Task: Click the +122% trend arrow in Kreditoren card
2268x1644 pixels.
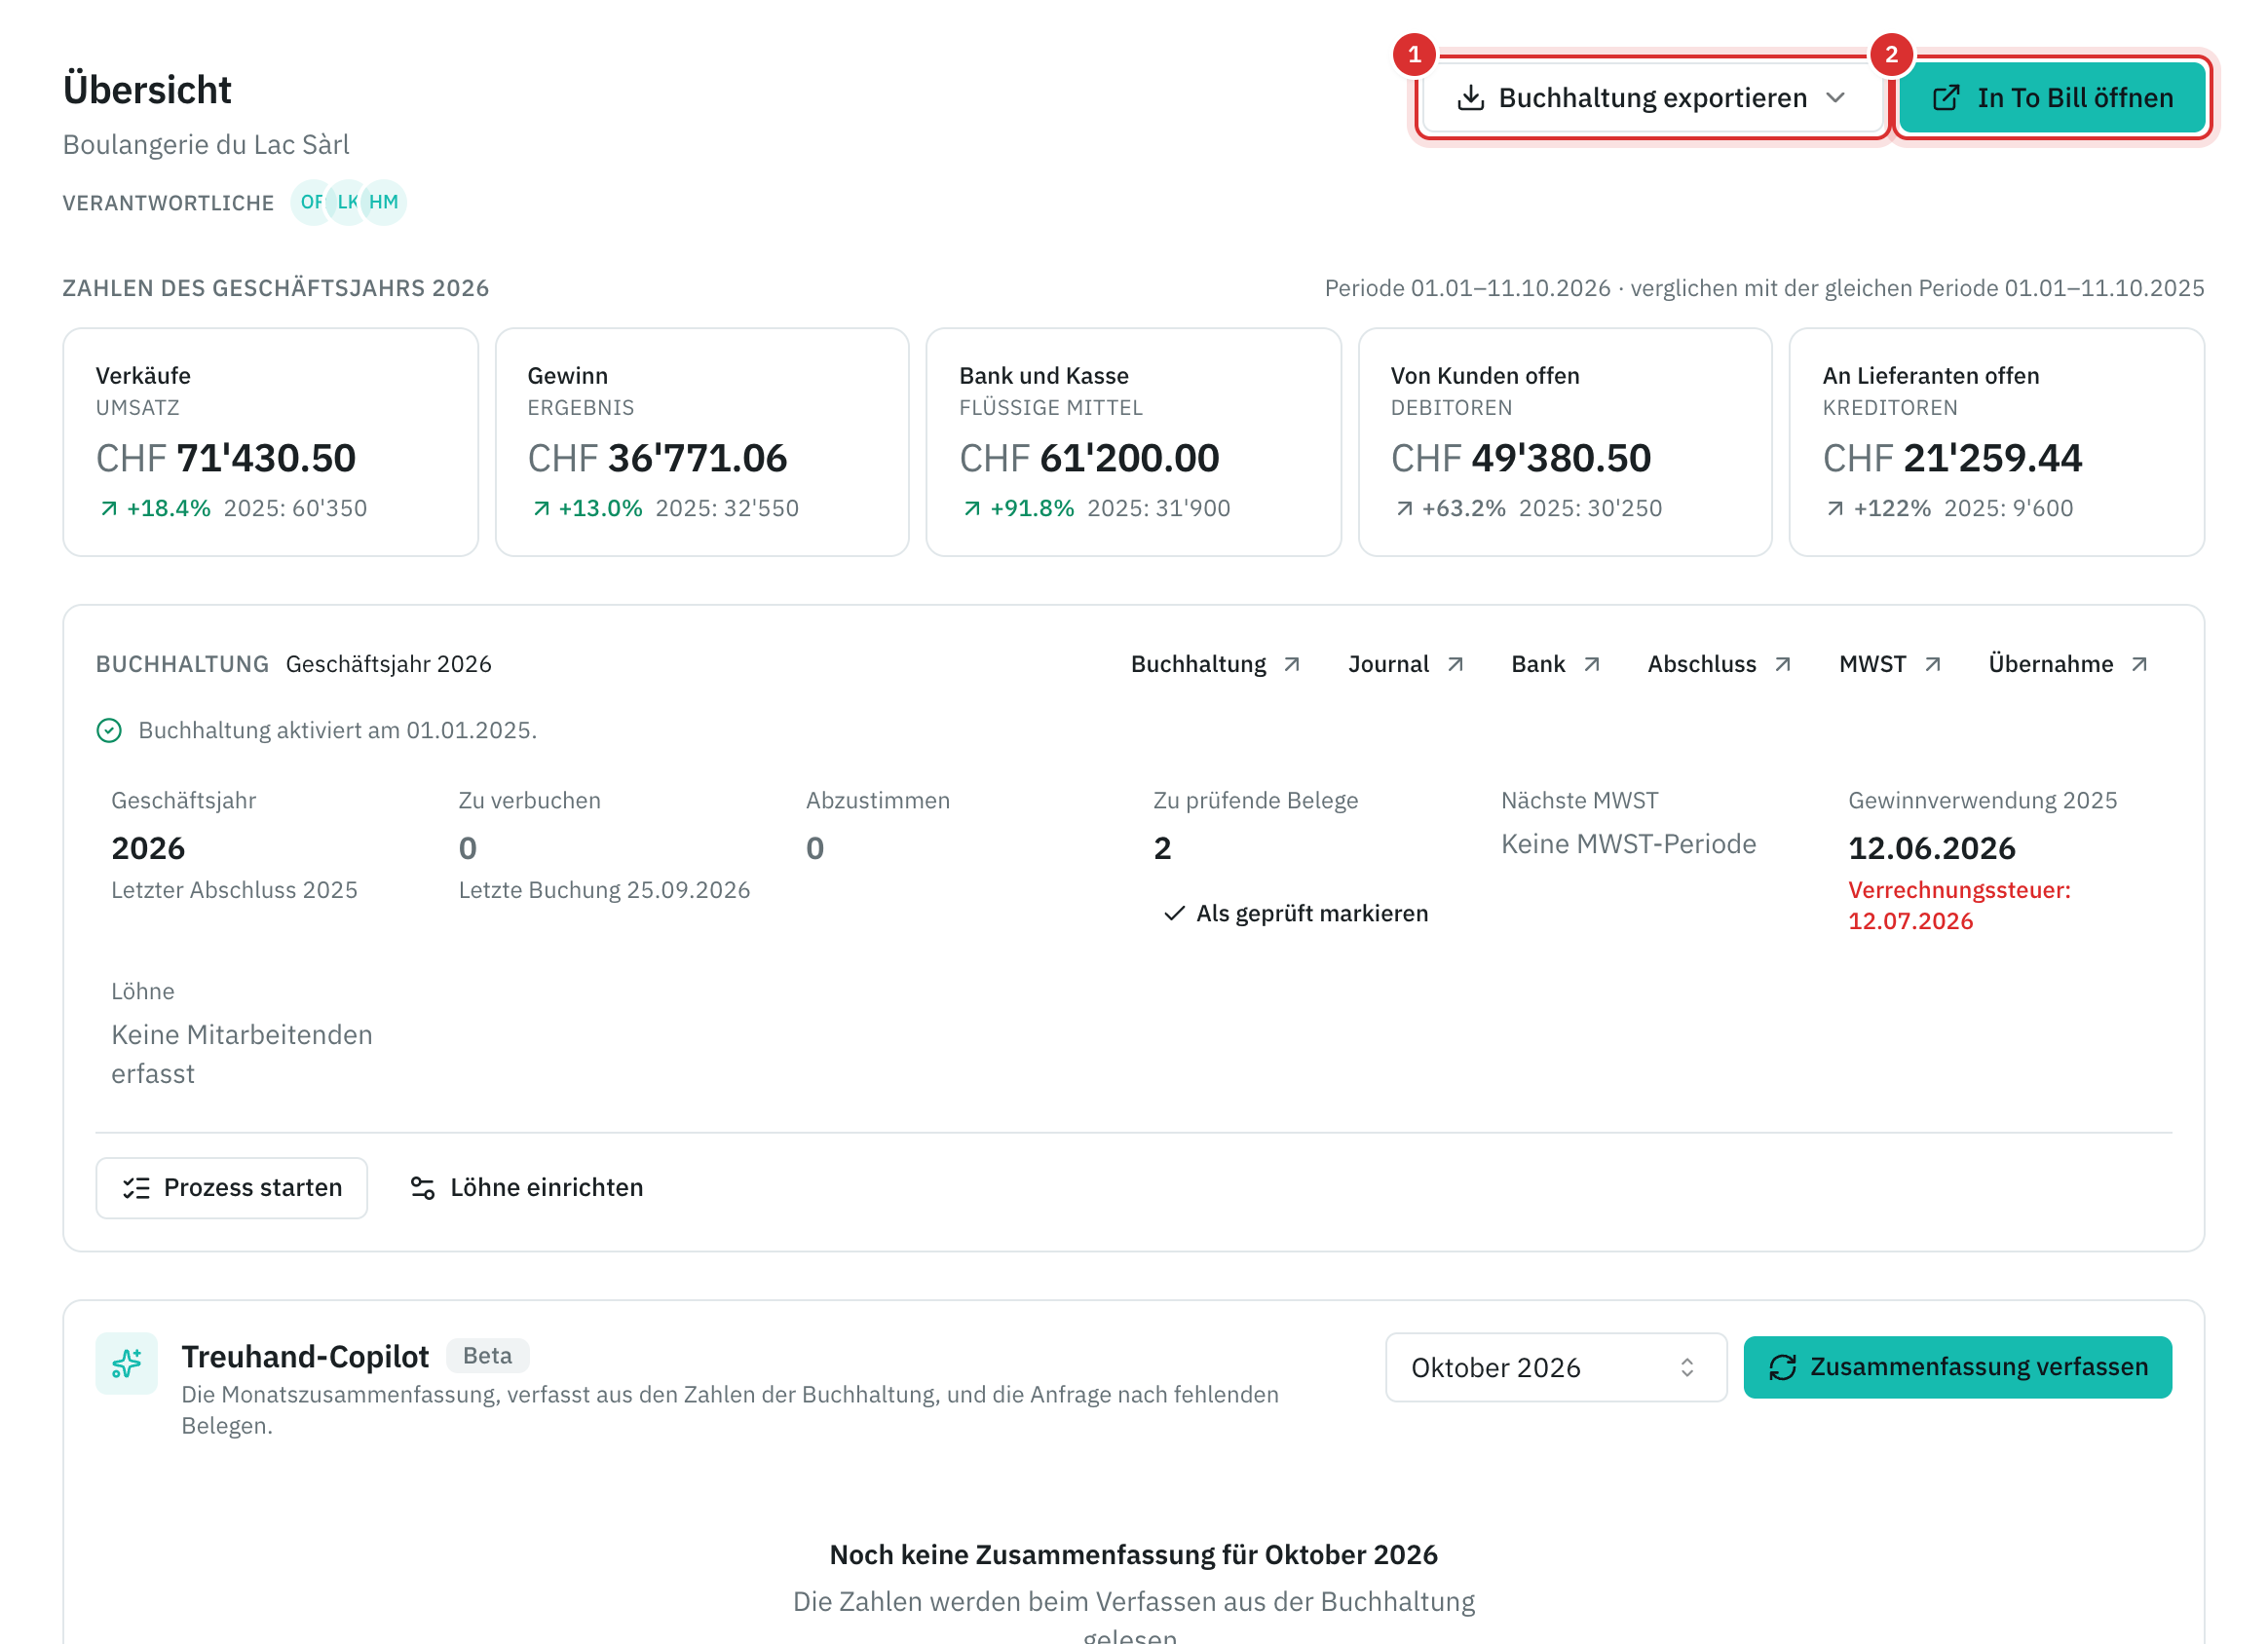Action: point(1835,508)
